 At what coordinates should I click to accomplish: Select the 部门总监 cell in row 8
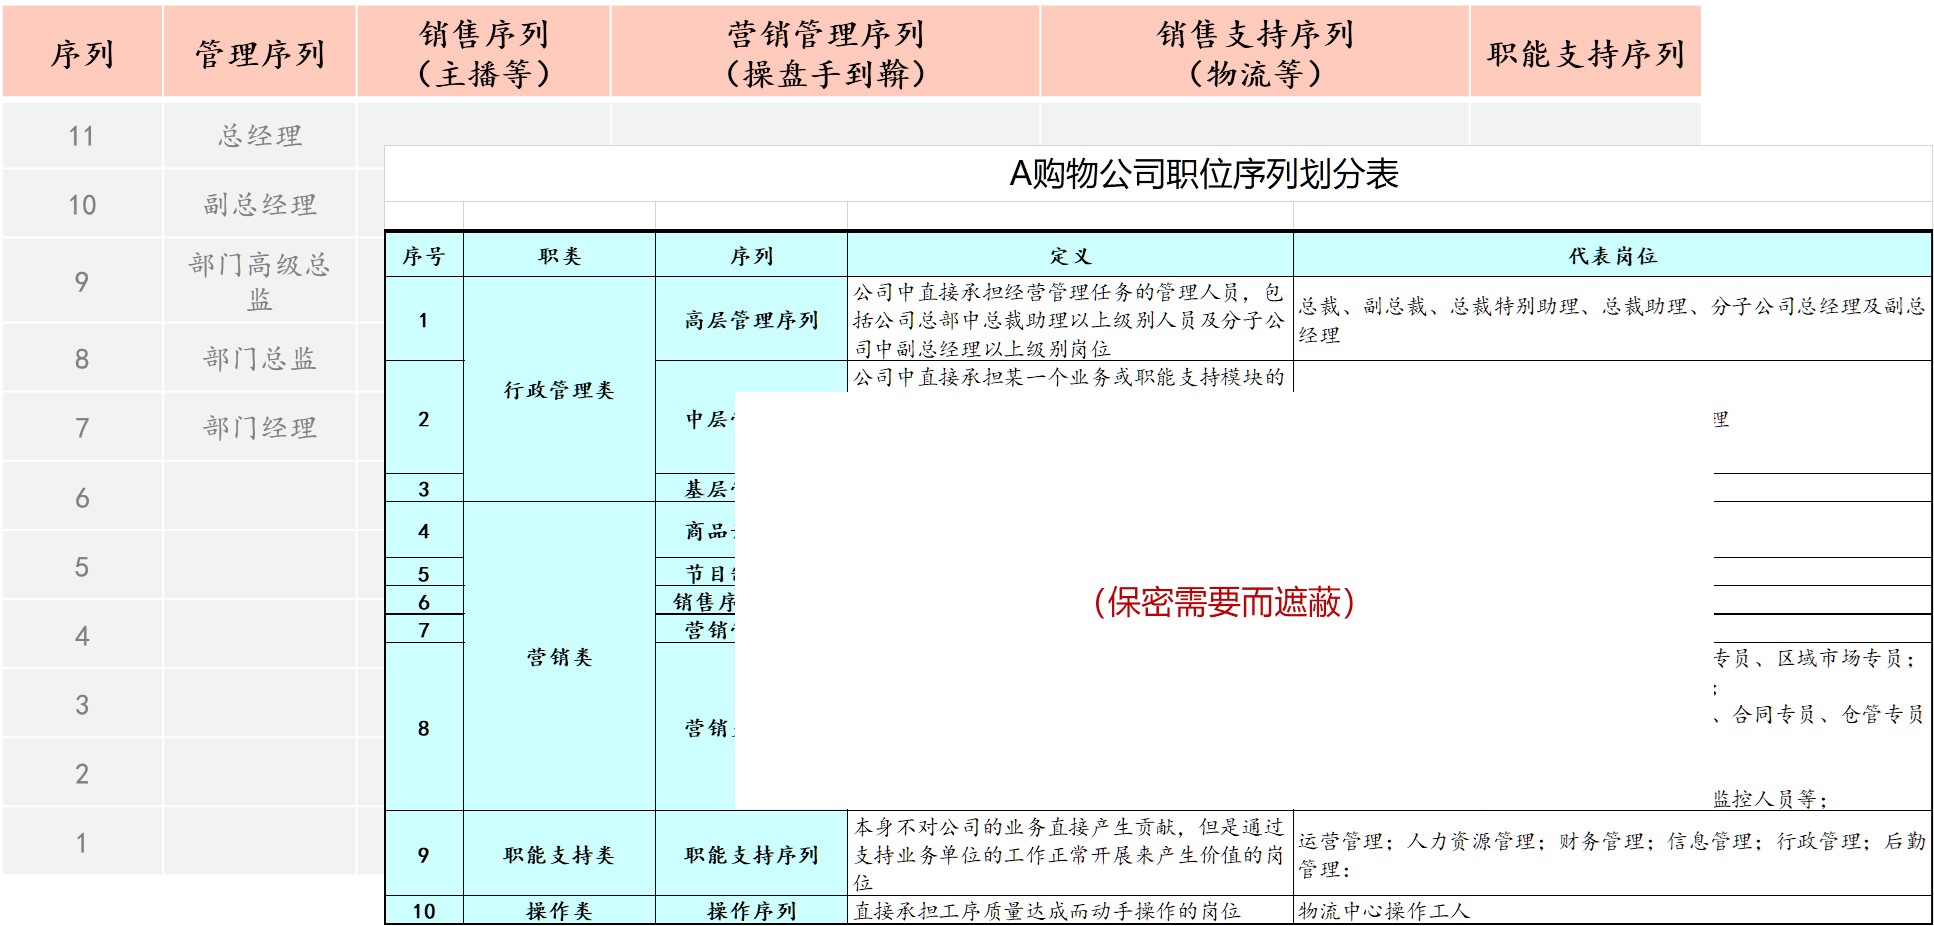(258, 358)
